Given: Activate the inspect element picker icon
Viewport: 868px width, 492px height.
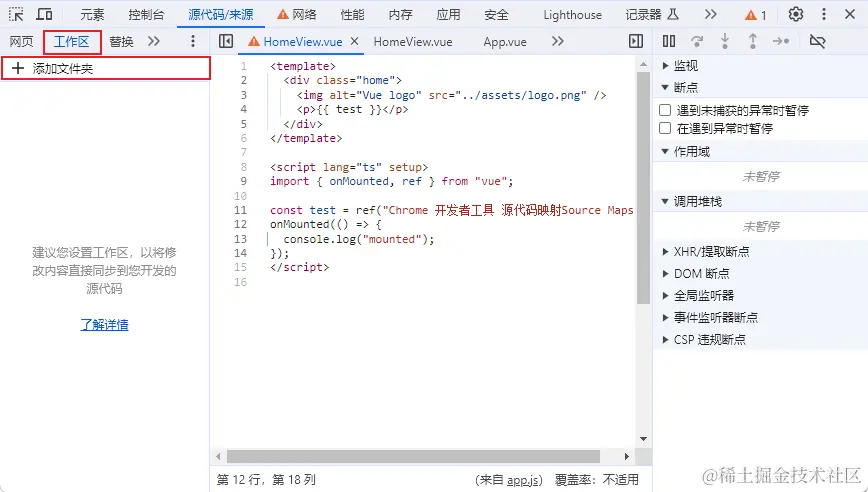Looking at the screenshot, I should 16,14.
